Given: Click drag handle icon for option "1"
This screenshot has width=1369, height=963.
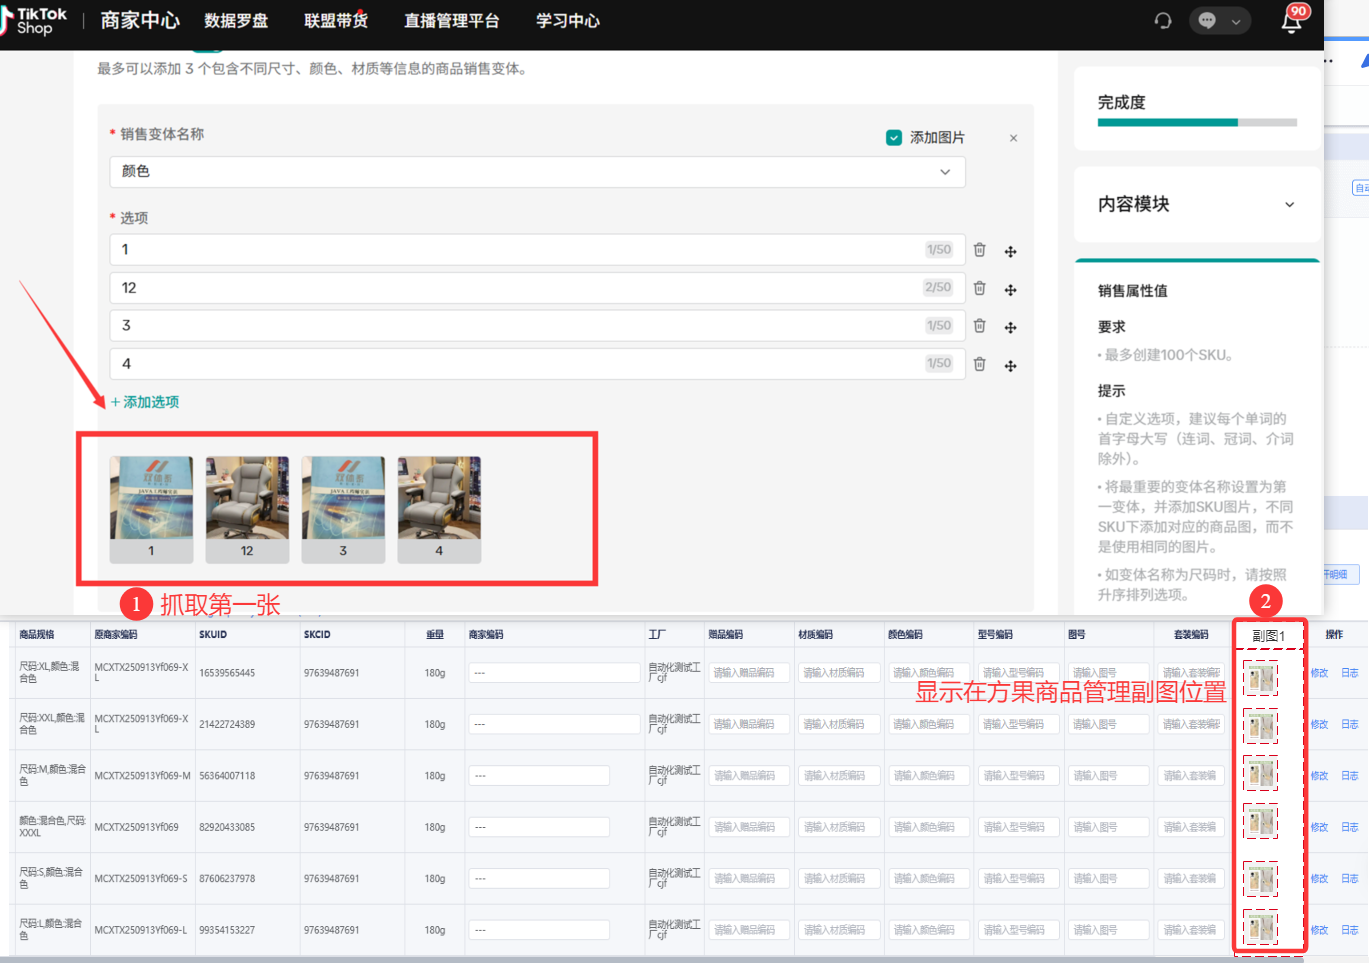Looking at the screenshot, I should pos(1010,251).
